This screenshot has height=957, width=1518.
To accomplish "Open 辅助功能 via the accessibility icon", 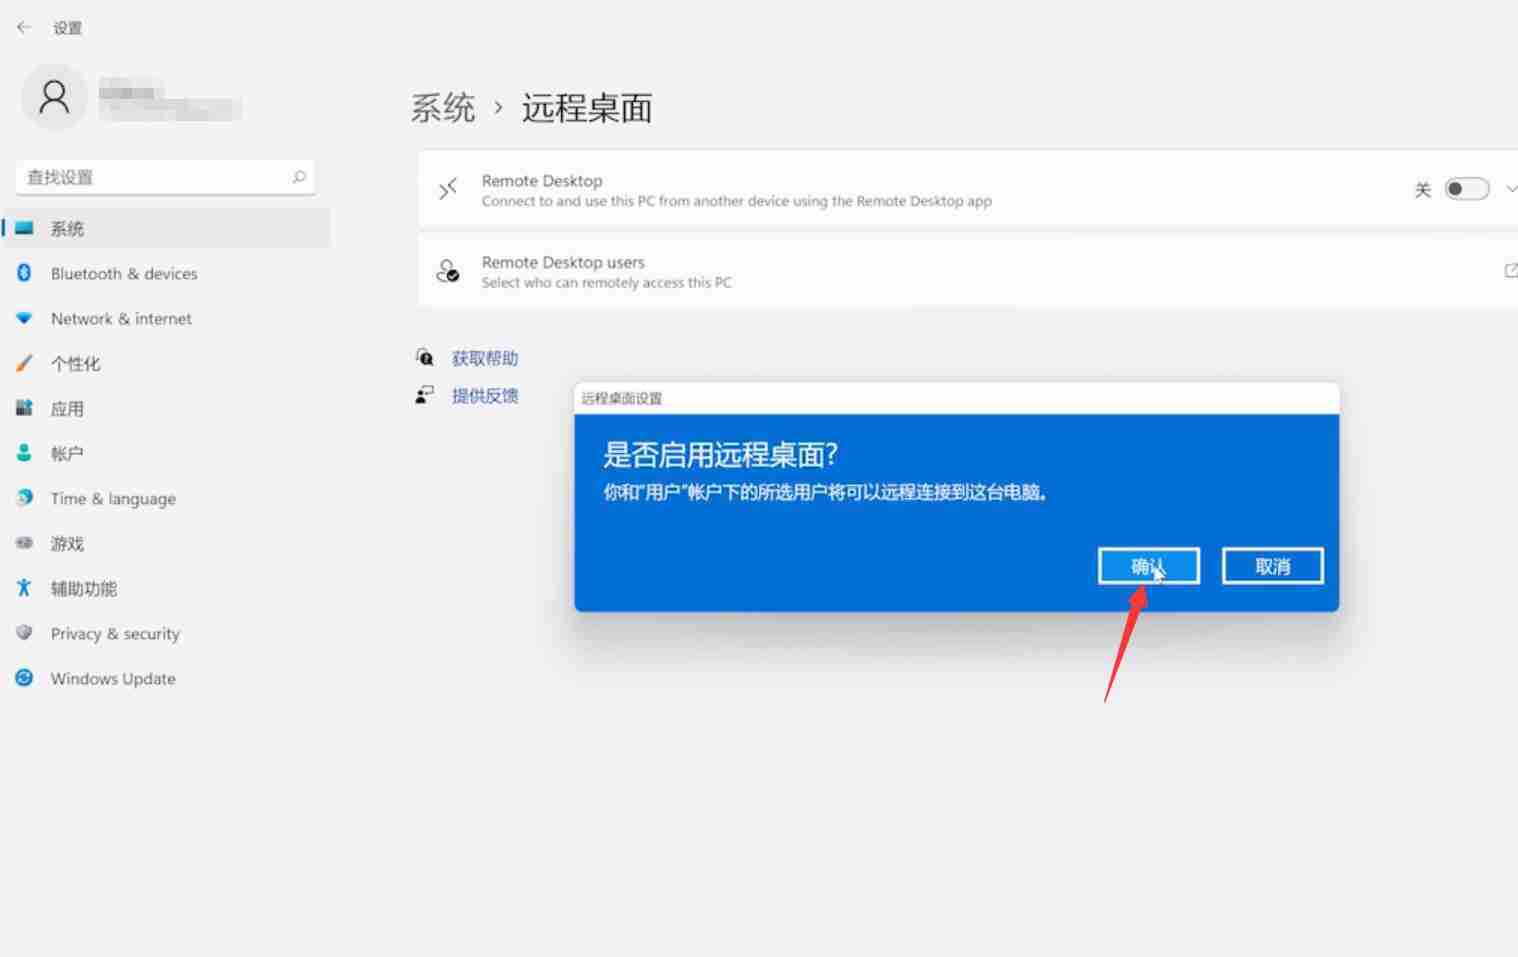I will click(24, 588).
